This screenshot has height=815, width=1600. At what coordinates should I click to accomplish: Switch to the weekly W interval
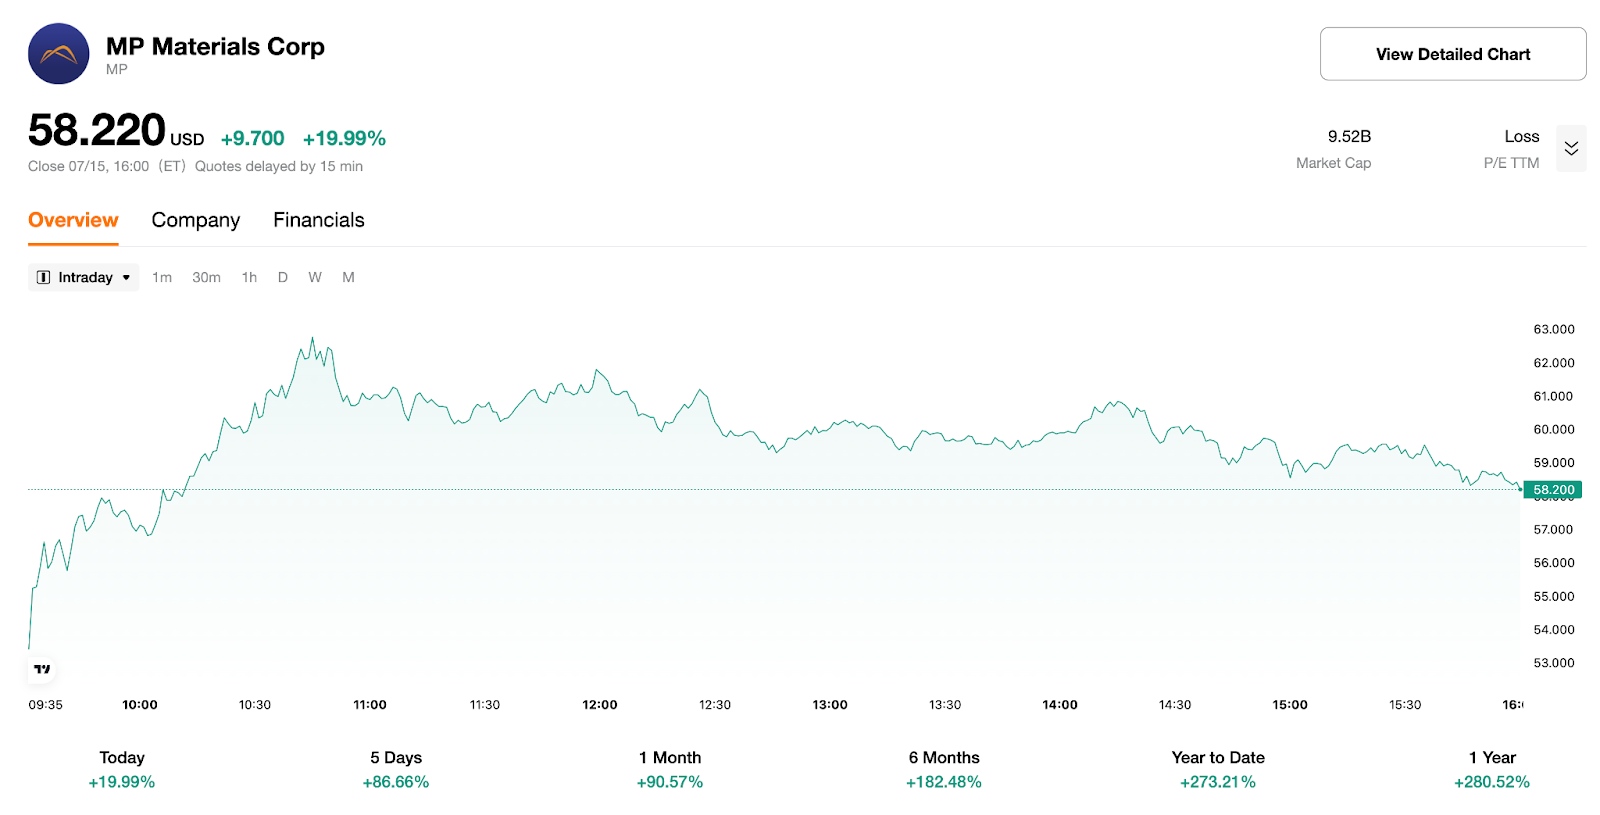[x=314, y=277]
